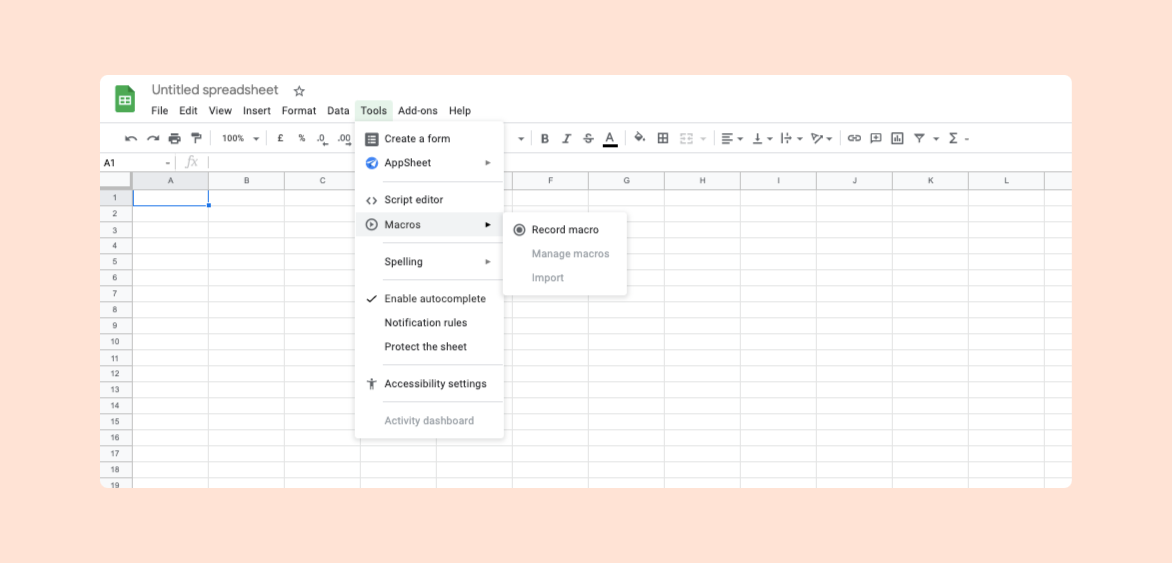Toggle strikethrough formatting
The height and width of the screenshot is (563, 1172).
[x=588, y=138]
